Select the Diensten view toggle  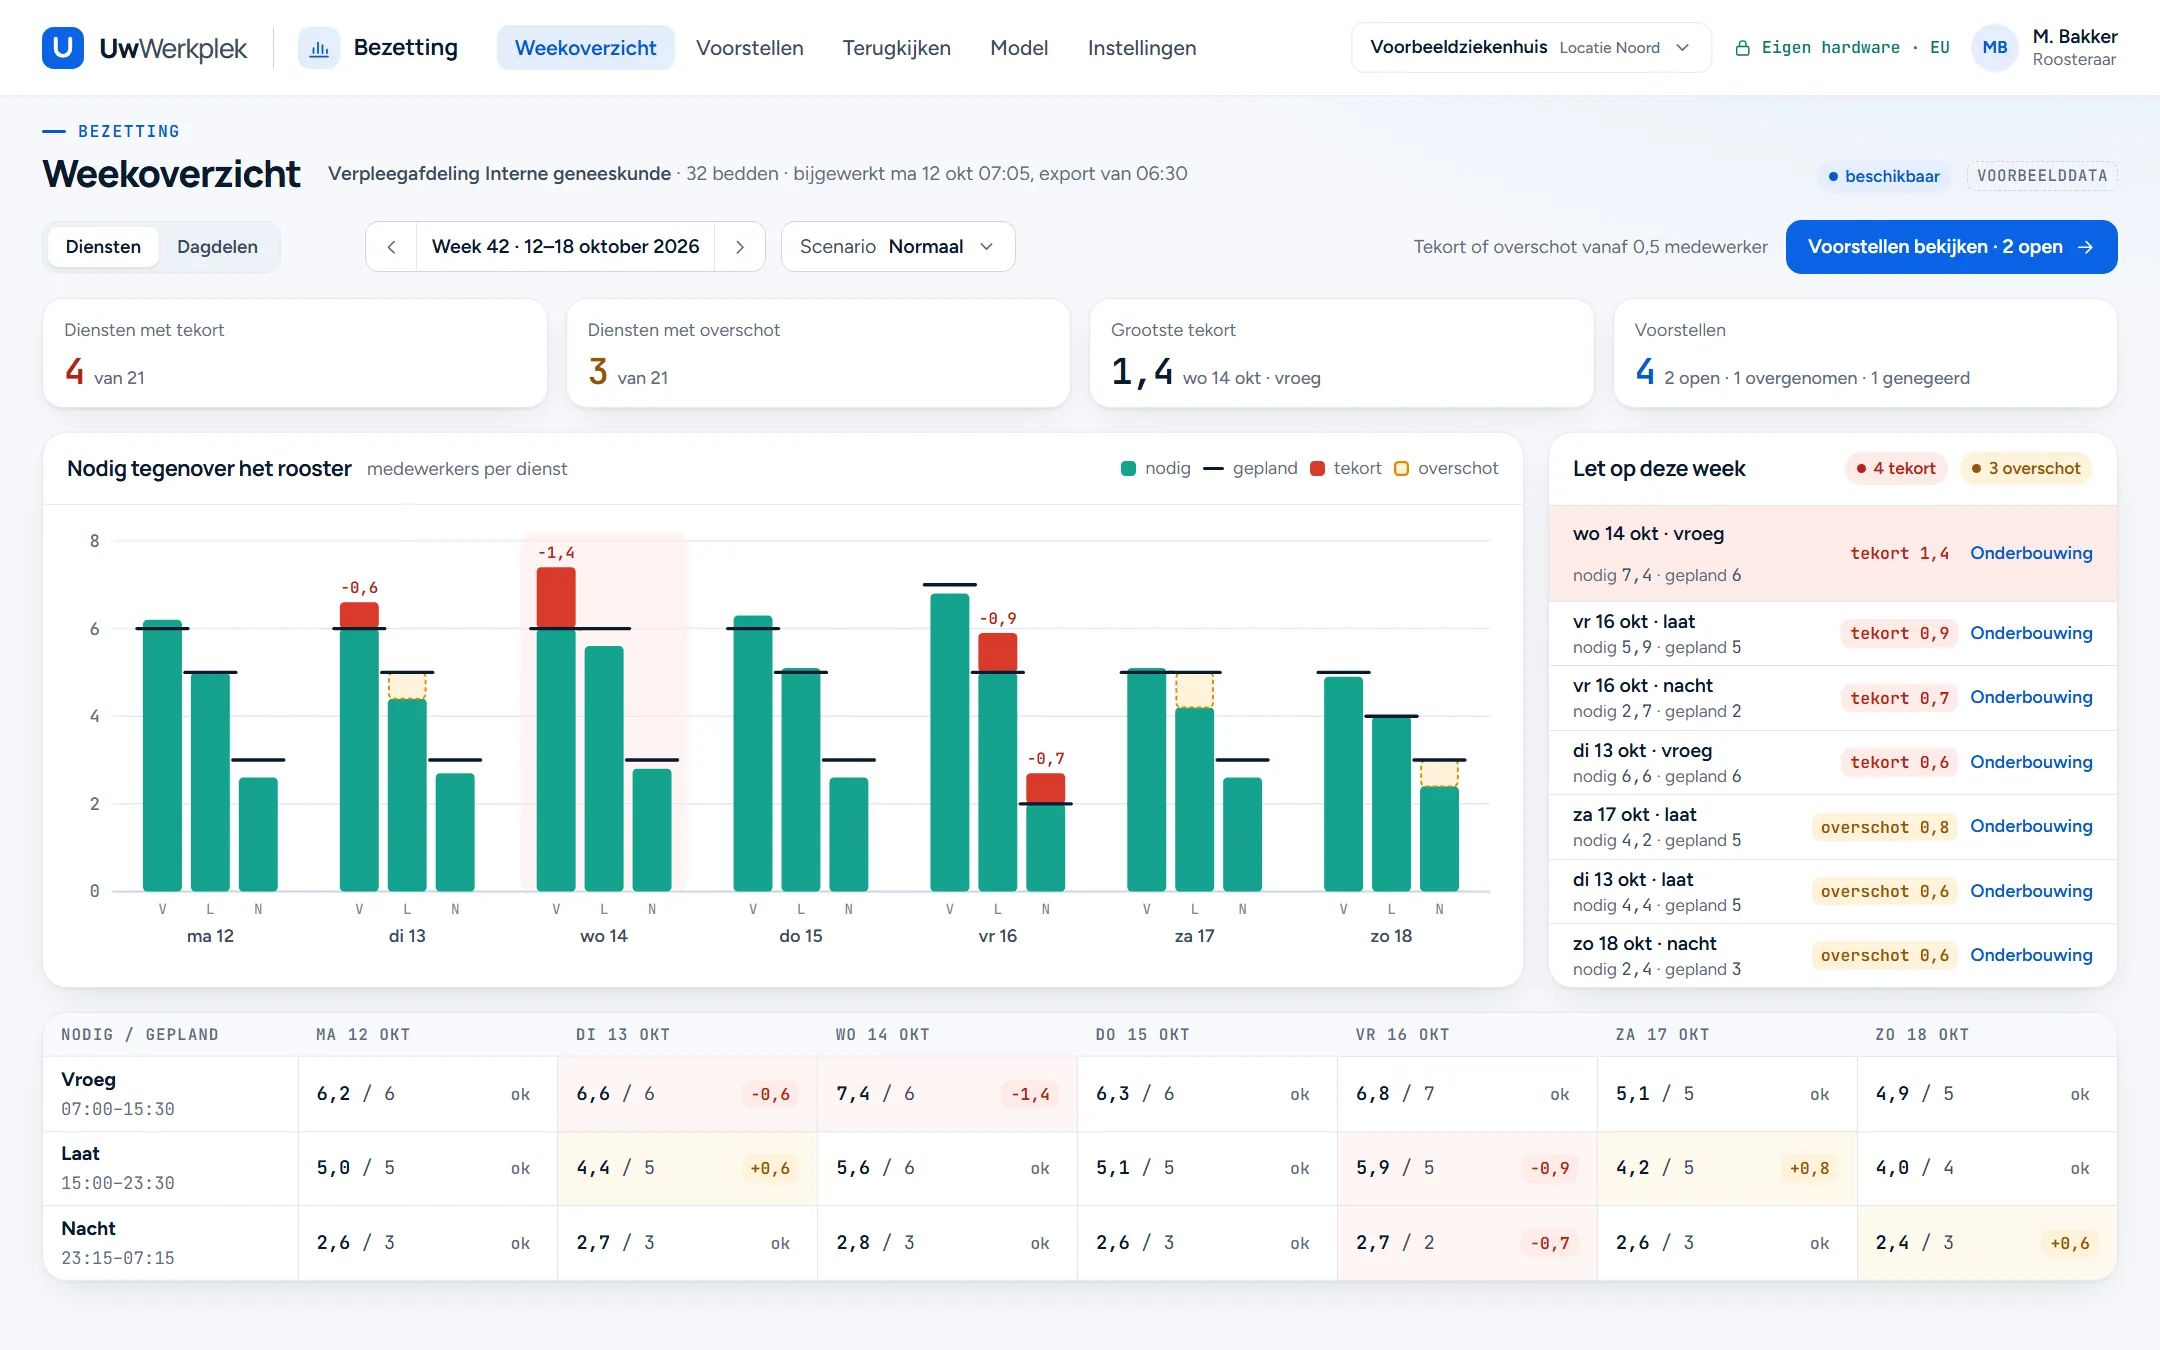click(103, 247)
